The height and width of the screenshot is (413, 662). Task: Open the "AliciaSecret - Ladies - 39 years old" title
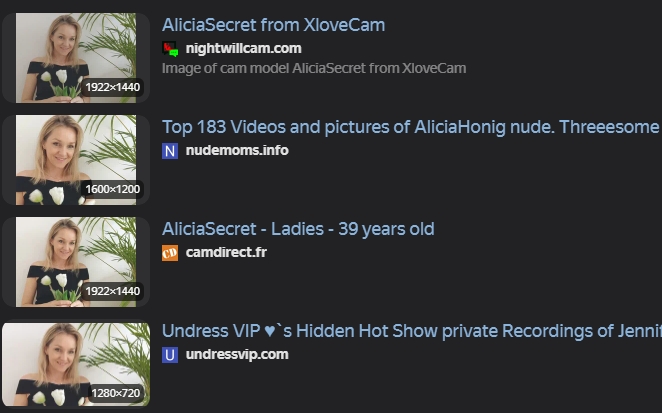pos(298,229)
